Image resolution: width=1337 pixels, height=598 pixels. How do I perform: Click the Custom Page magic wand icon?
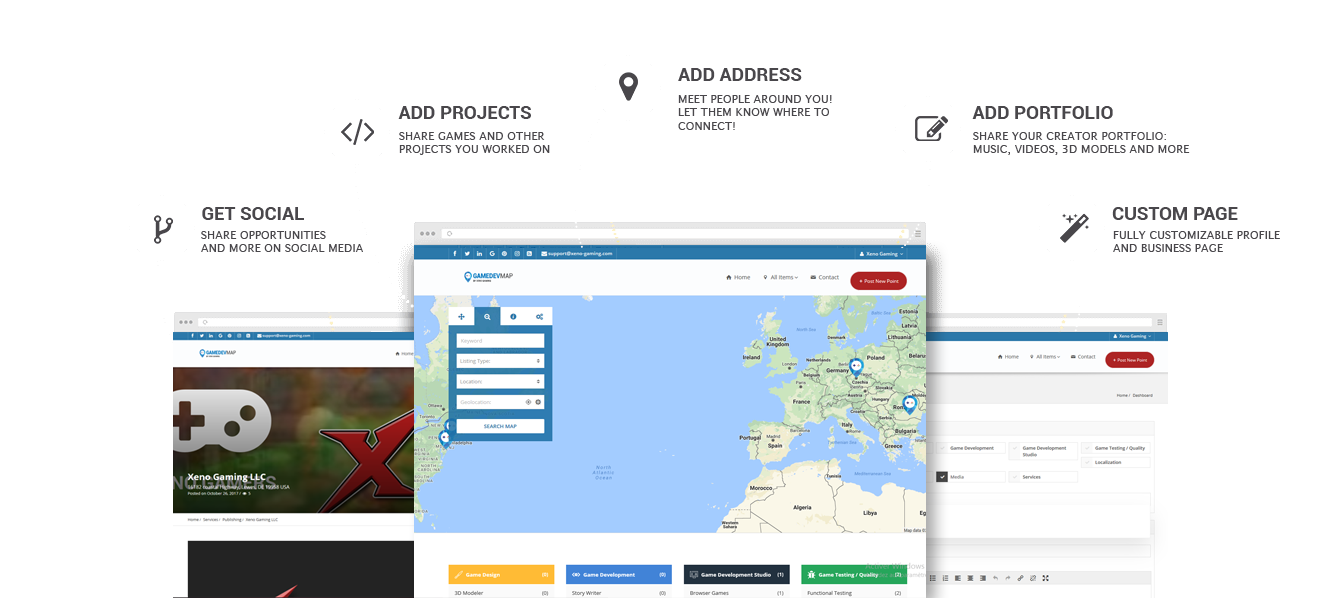tap(1075, 227)
